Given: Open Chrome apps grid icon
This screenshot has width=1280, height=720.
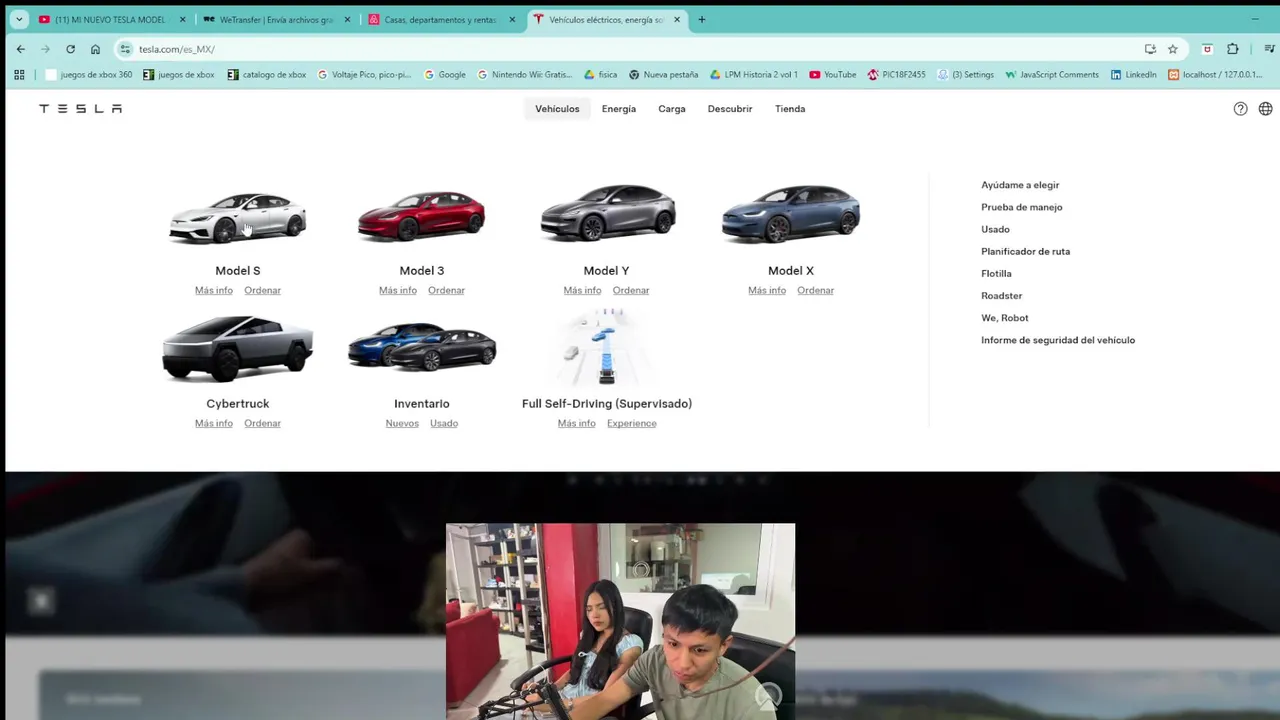Looking at the screenshot, I should (x=19, y=74).
